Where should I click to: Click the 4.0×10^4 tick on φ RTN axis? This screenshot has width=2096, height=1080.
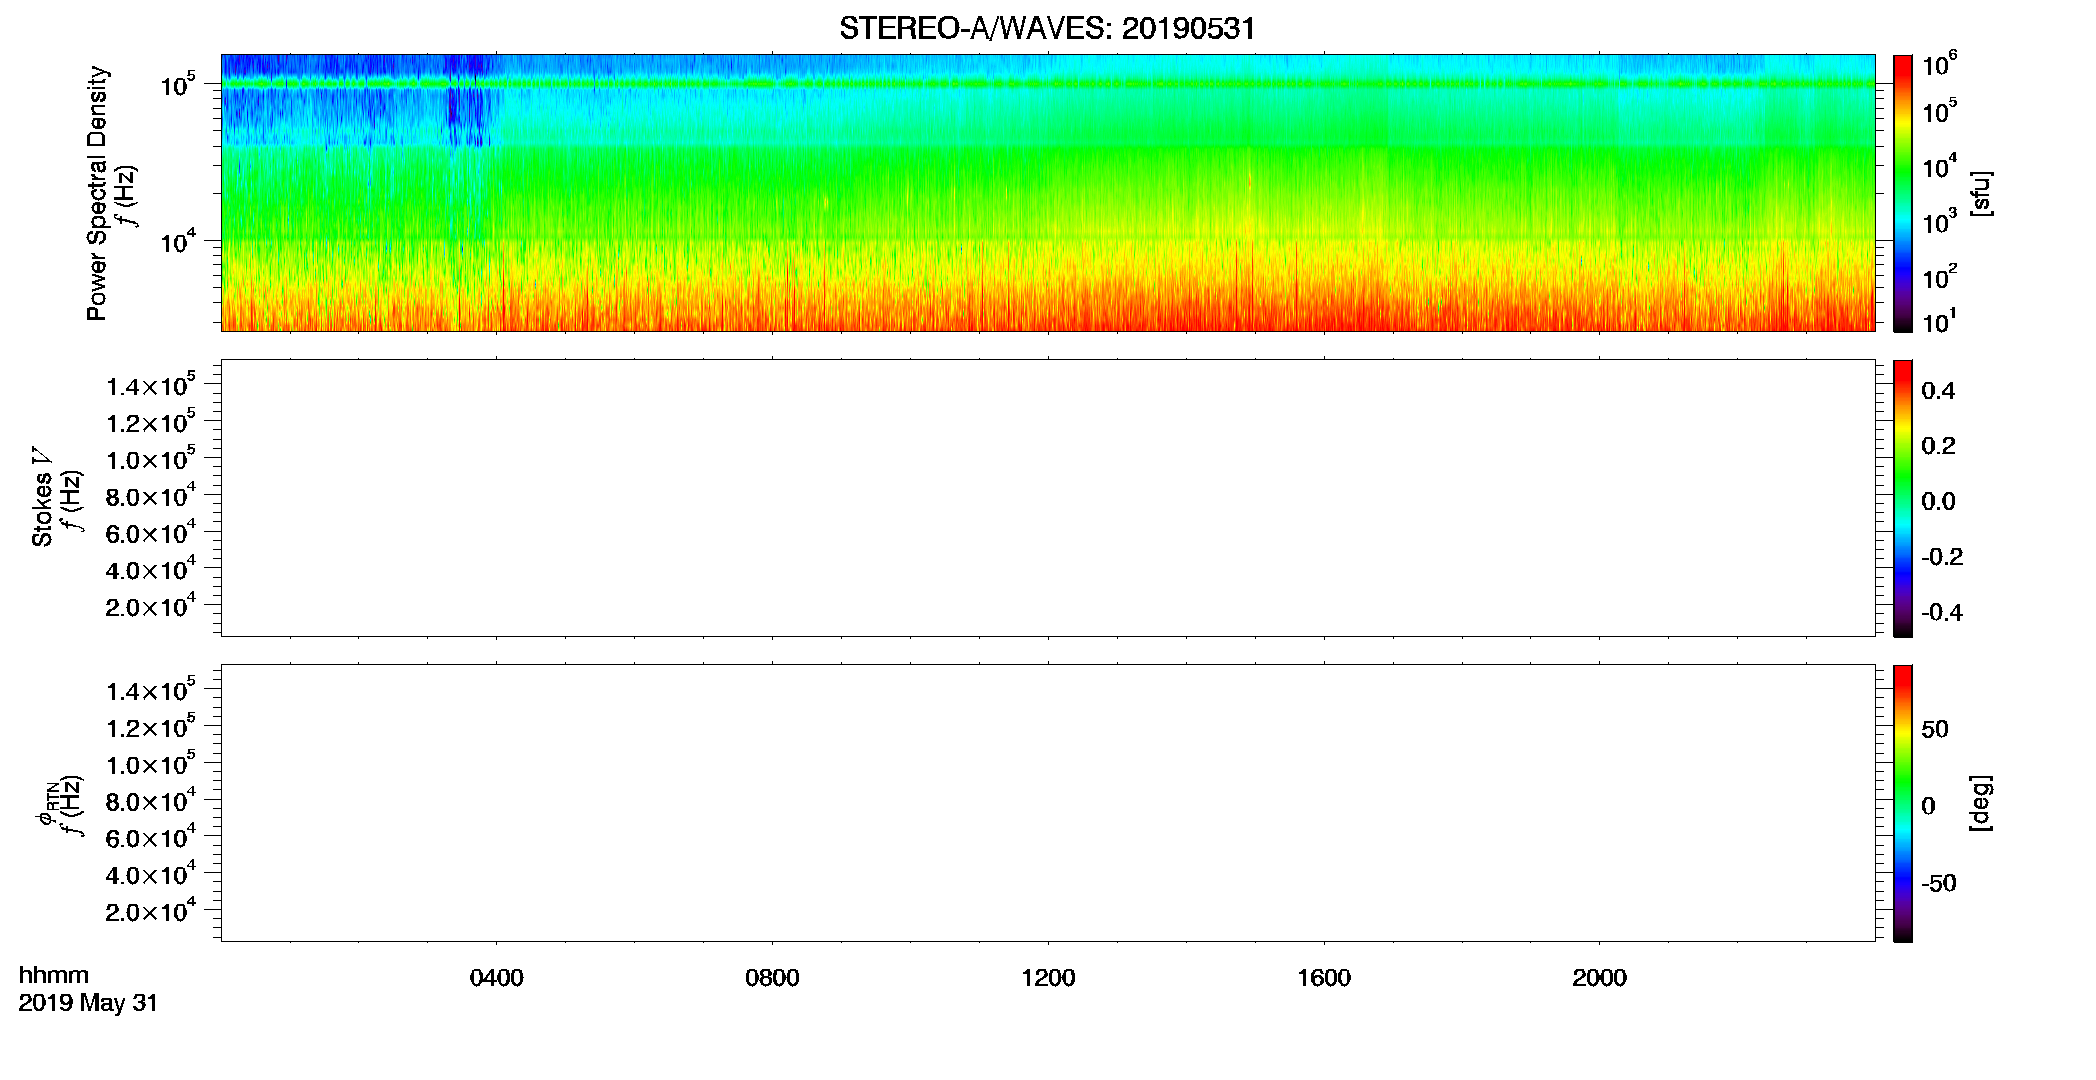[x=150, y=875]
